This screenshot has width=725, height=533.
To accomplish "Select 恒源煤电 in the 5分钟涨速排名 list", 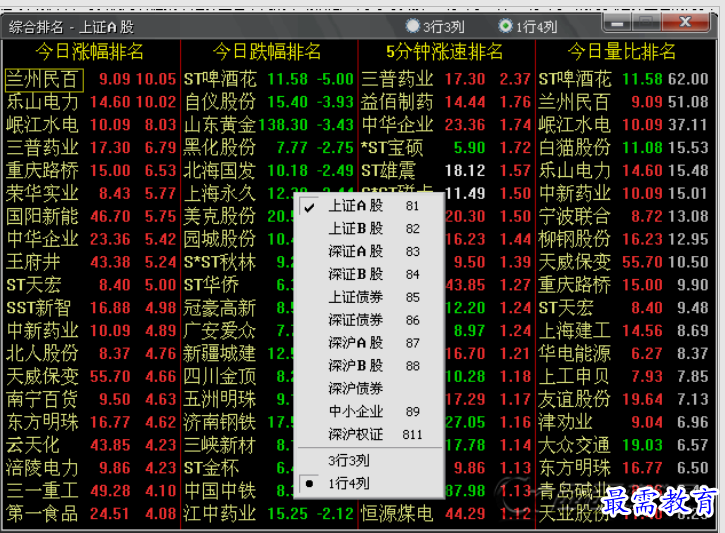I will [397, 514].
